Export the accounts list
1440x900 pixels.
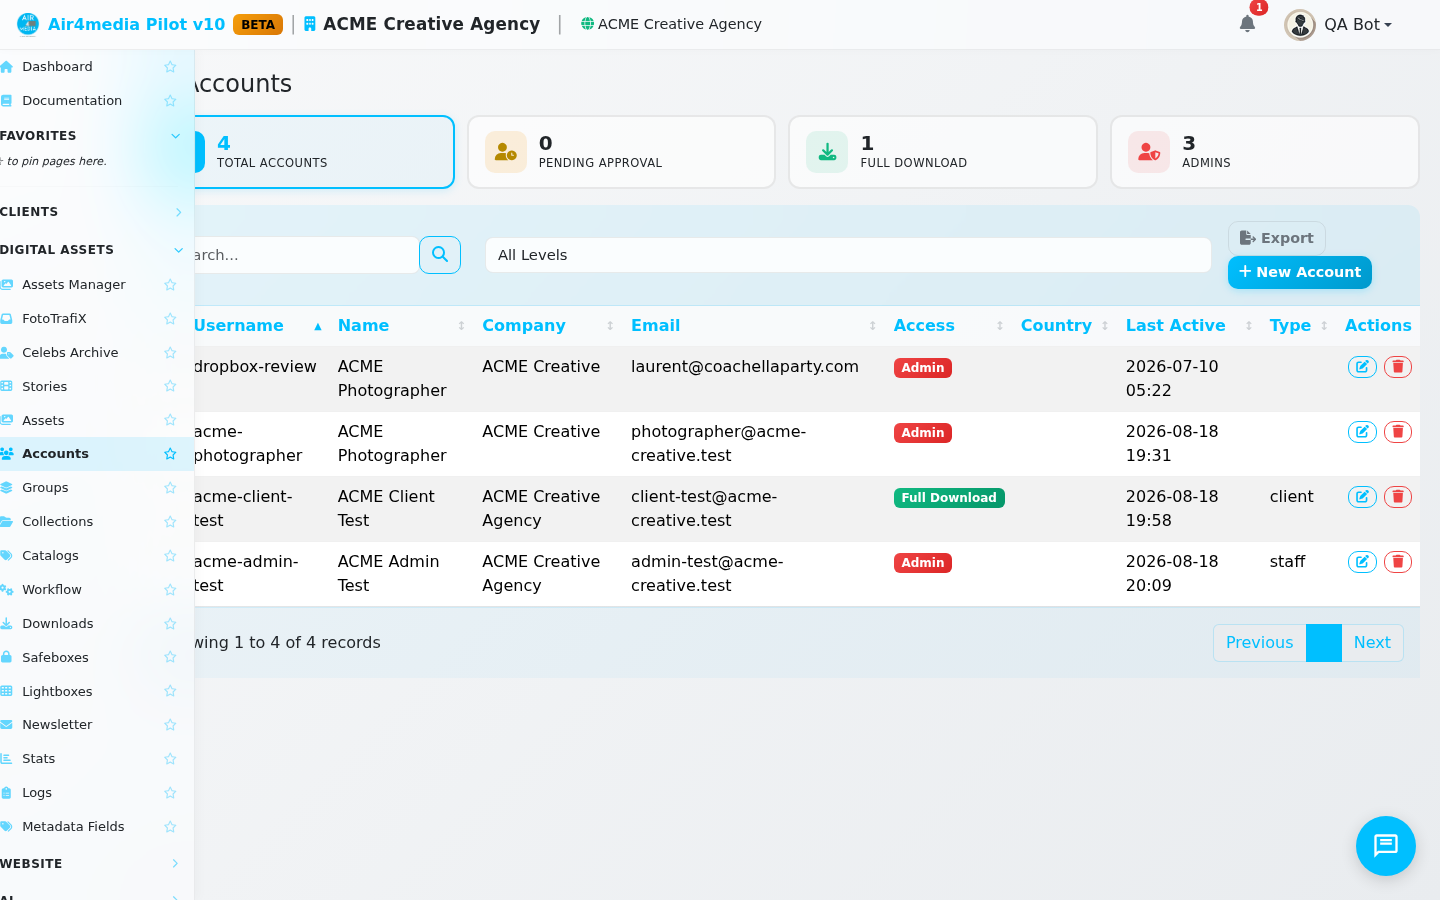coord(1277,238)
